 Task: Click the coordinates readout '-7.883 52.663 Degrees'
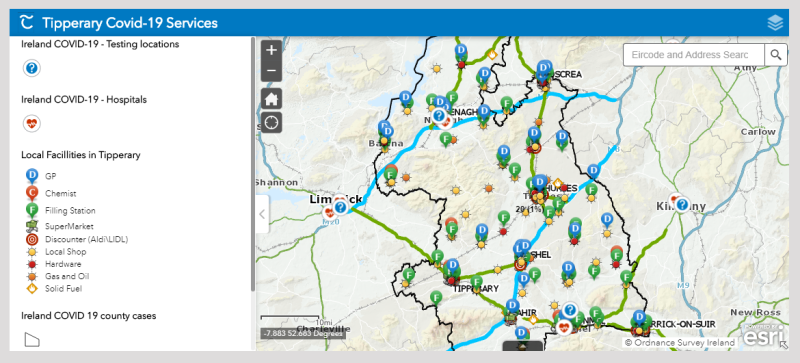(303, 333)
